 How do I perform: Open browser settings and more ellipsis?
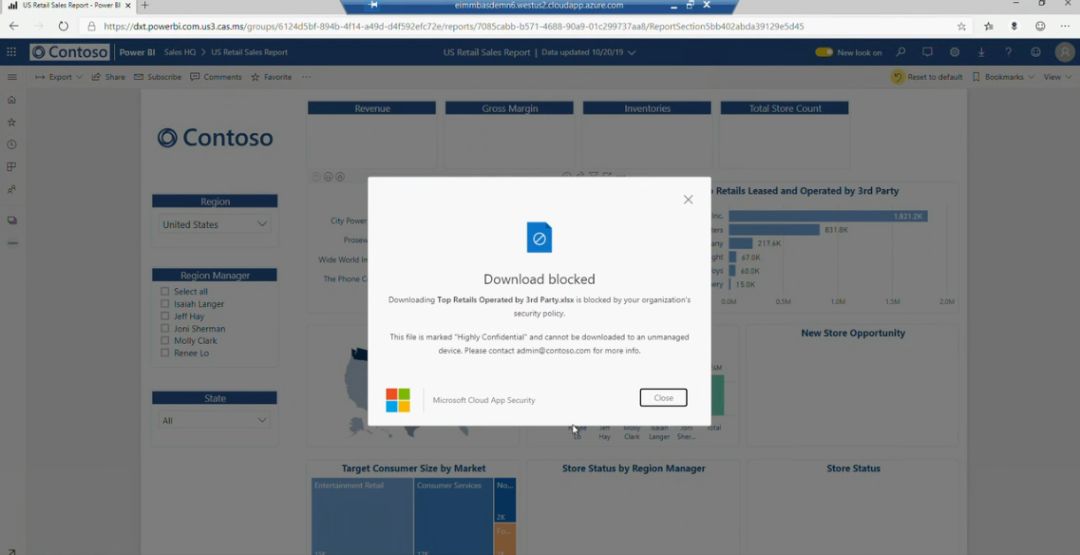pos(1066,26)
